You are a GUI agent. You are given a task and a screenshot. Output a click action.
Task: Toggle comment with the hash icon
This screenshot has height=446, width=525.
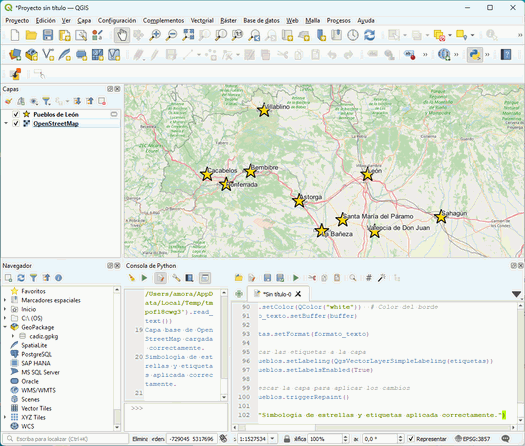369,278
